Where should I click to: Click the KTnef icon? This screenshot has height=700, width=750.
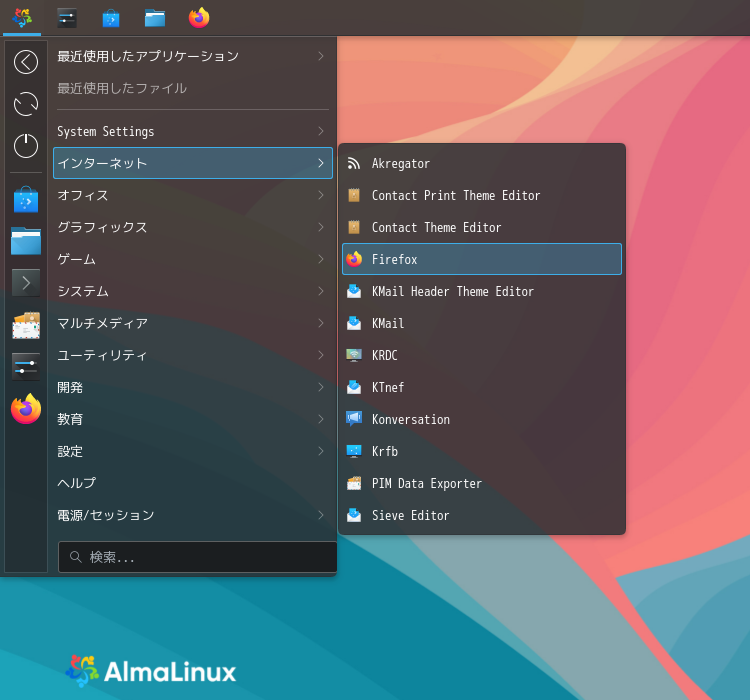coord(353,387)
